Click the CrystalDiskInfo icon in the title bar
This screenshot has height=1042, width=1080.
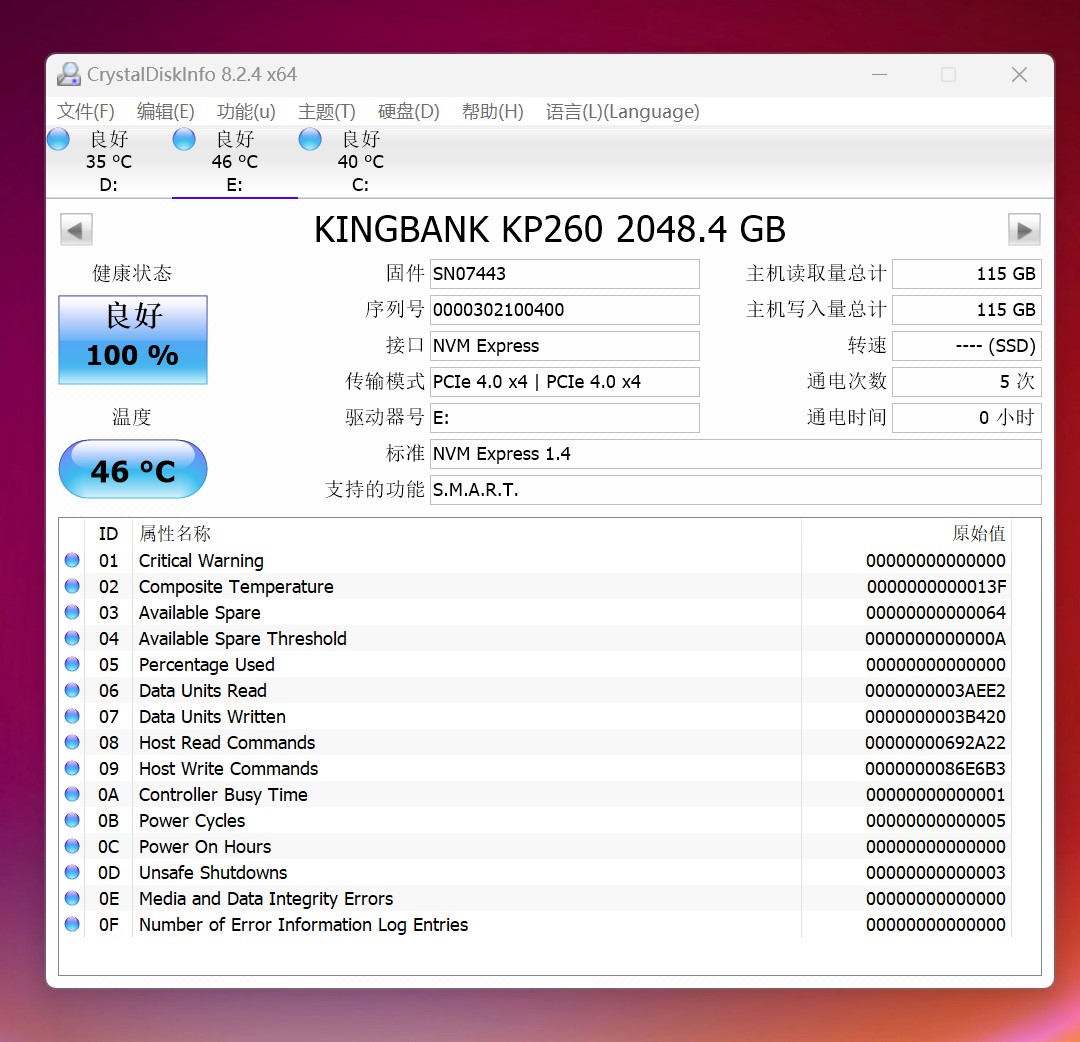click(x=68, y=74)
